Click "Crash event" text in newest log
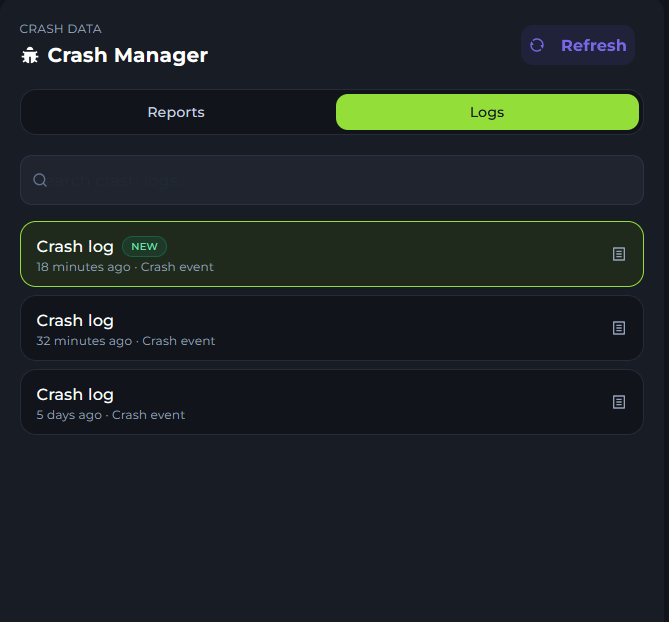Image resolution: width=669 pixels, height=622 pixels. [177, 267]
